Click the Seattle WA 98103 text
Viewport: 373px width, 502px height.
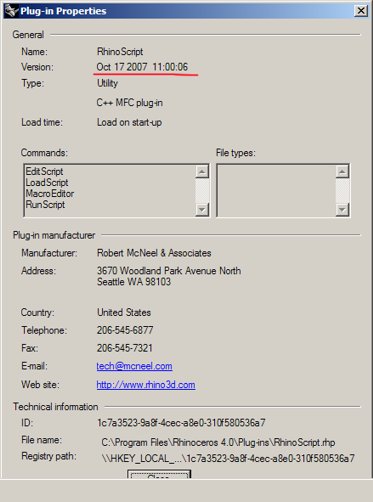tap(134, 282)
